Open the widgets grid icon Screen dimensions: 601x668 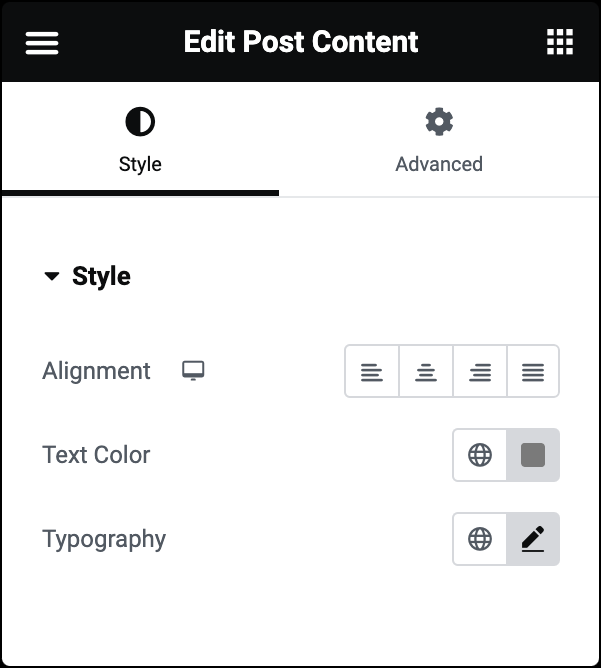point(560,42)
